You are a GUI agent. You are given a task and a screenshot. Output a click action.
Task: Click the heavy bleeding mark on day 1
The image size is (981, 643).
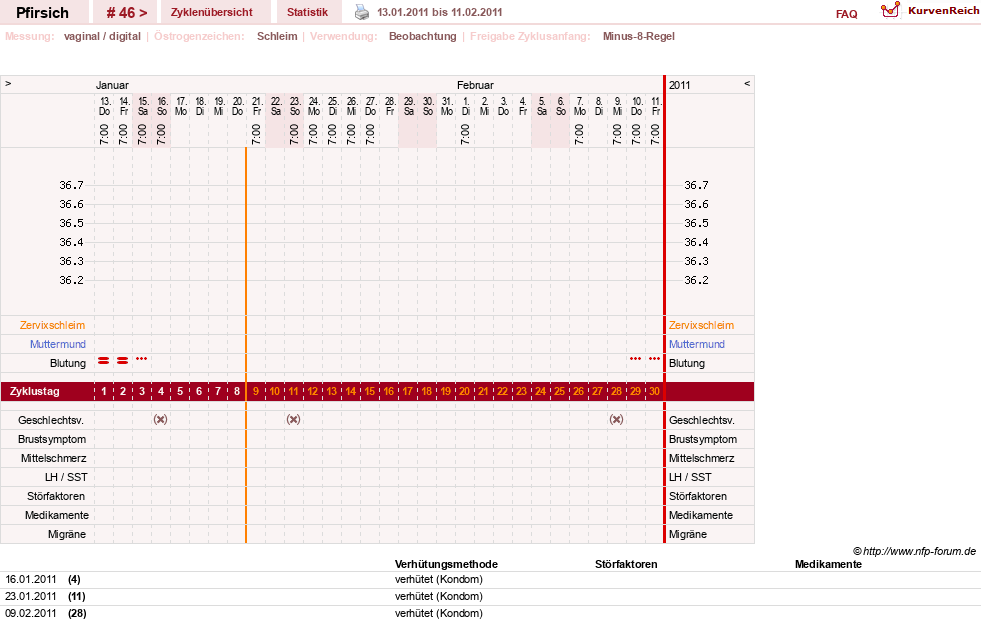(x=104, y=360)
